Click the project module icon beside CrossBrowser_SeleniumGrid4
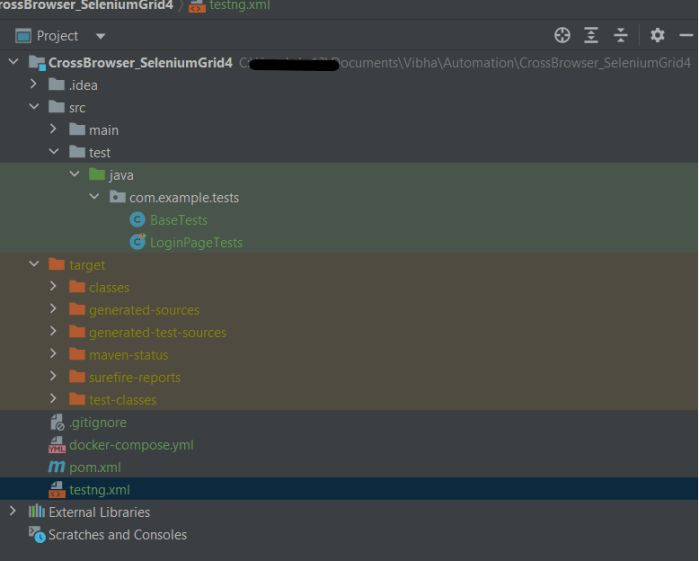This screenshot has width=699, height=561. click(x=37, y=62)
